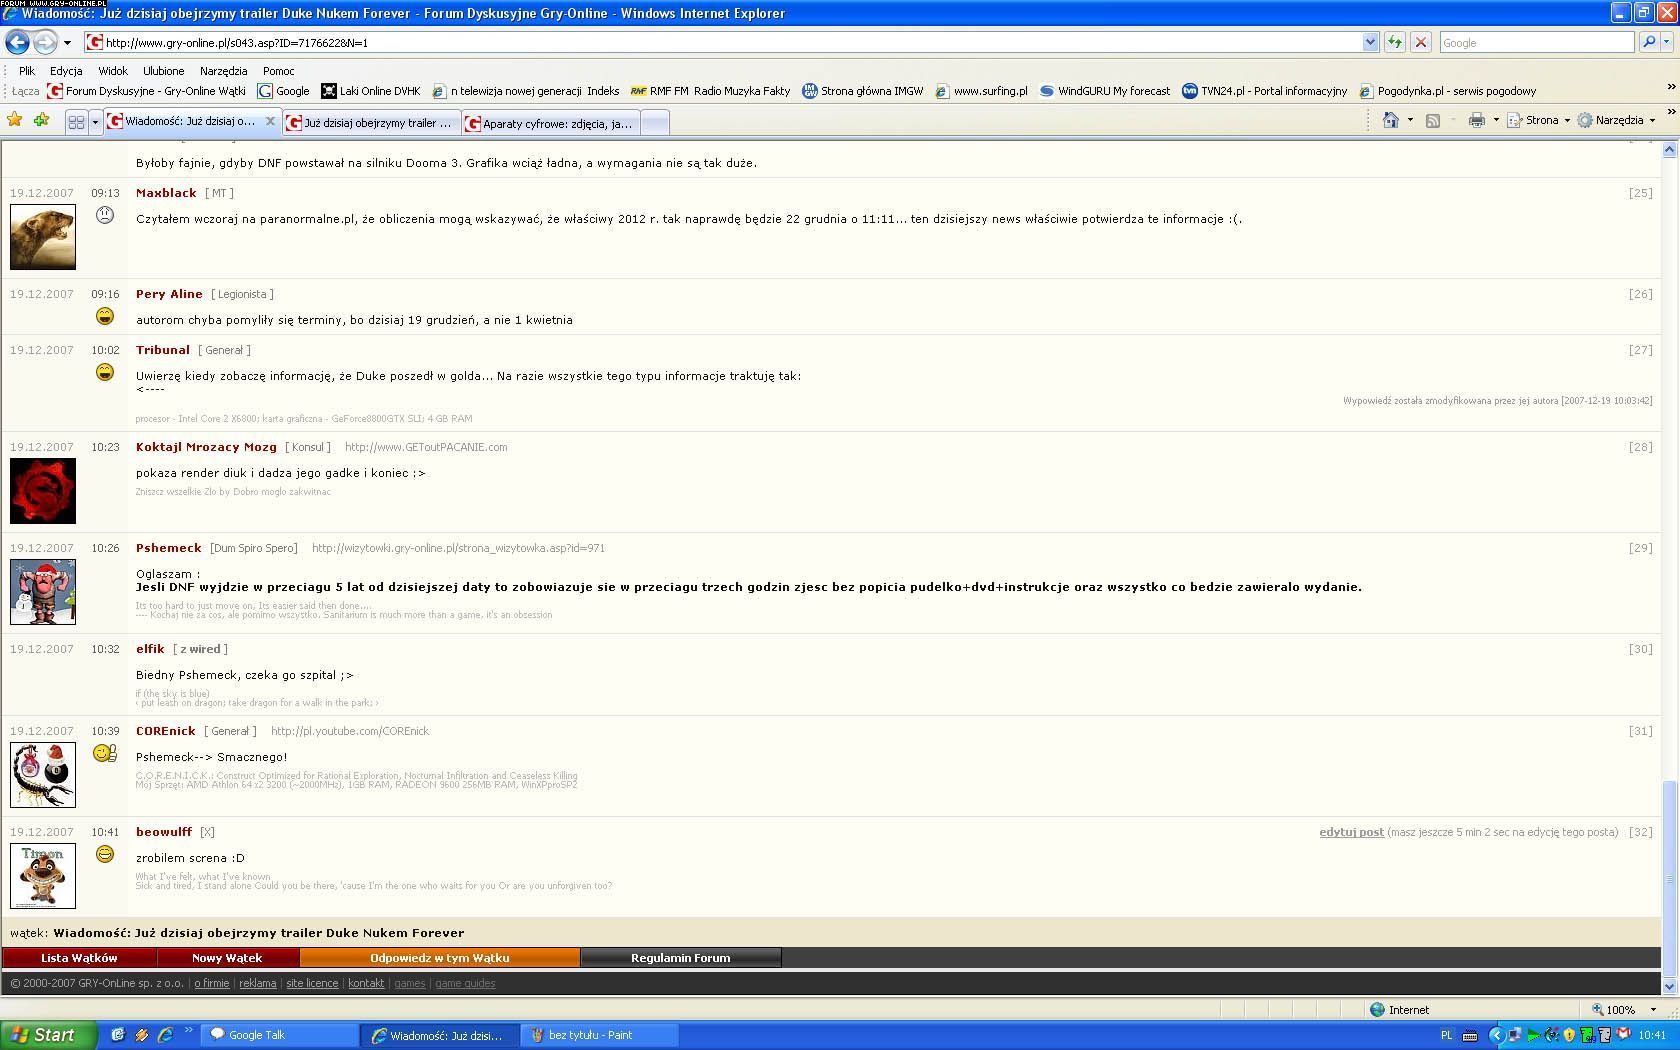This screenshot has height=1050, width=1680.
Task: Click the search magnifier icon
Action: coord(1649,42)
